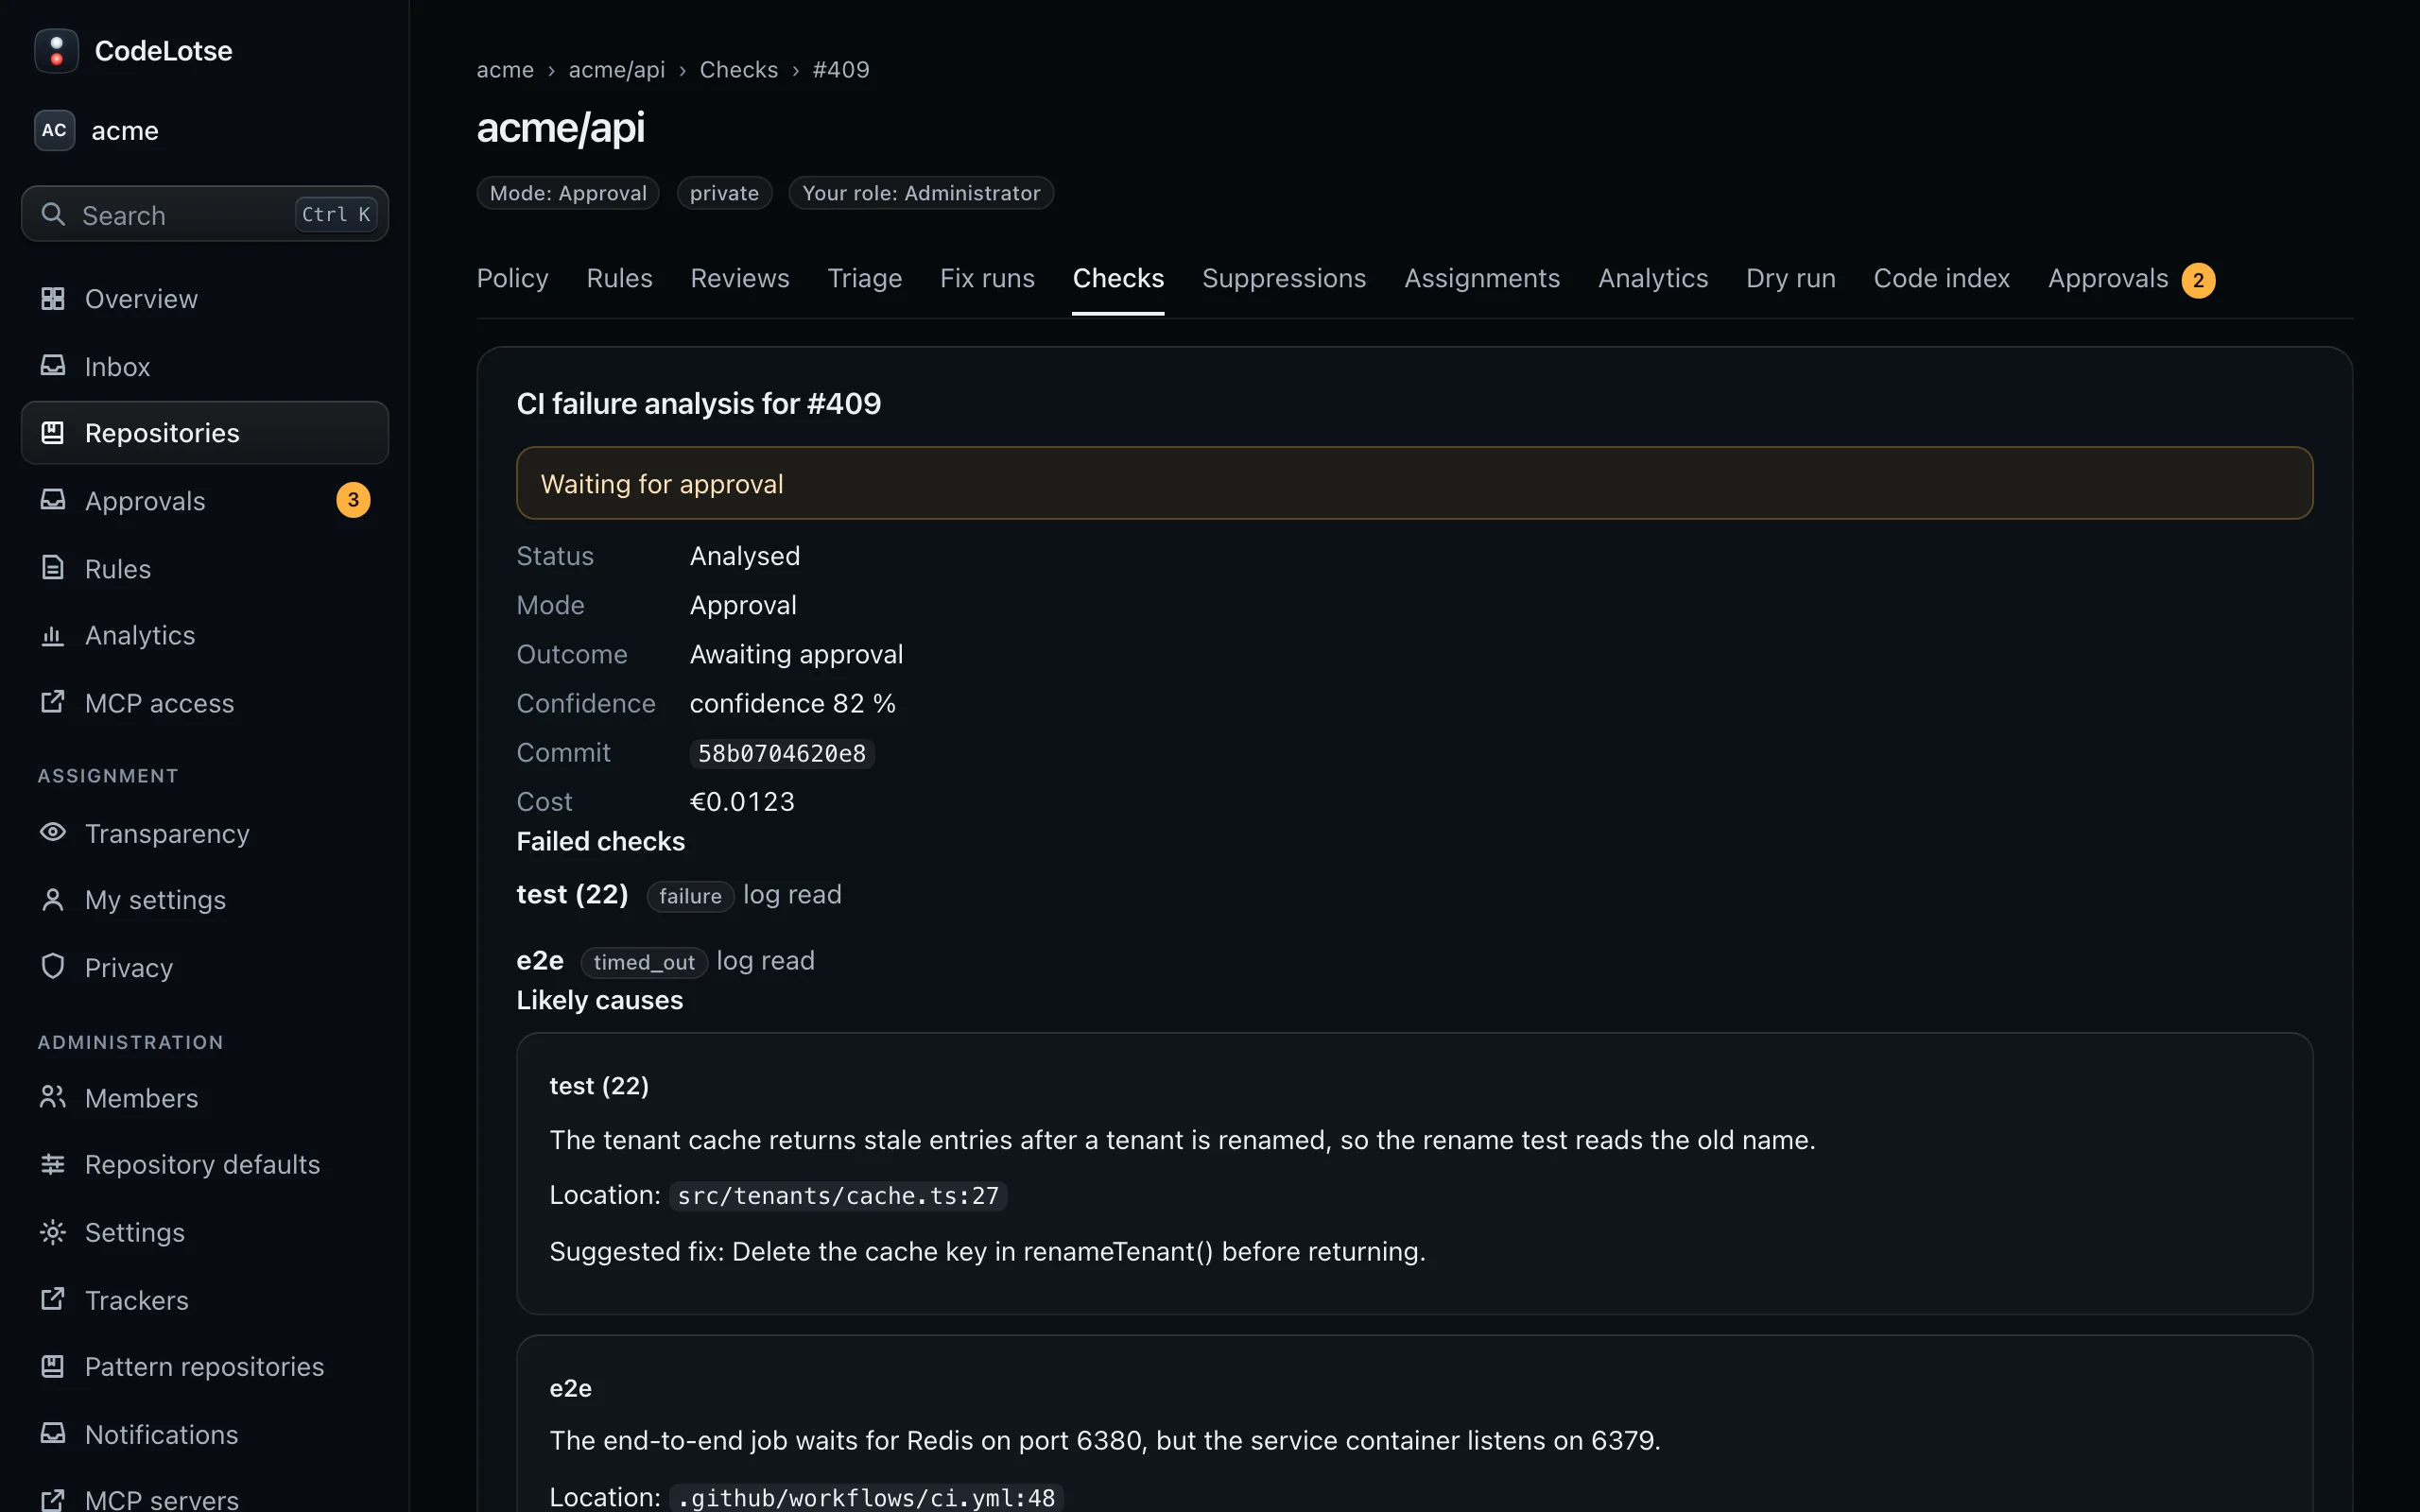Click the Notifications tray icon
The width and height of the screenshot is (2420, 1512).
click(x=53, y=1433)
